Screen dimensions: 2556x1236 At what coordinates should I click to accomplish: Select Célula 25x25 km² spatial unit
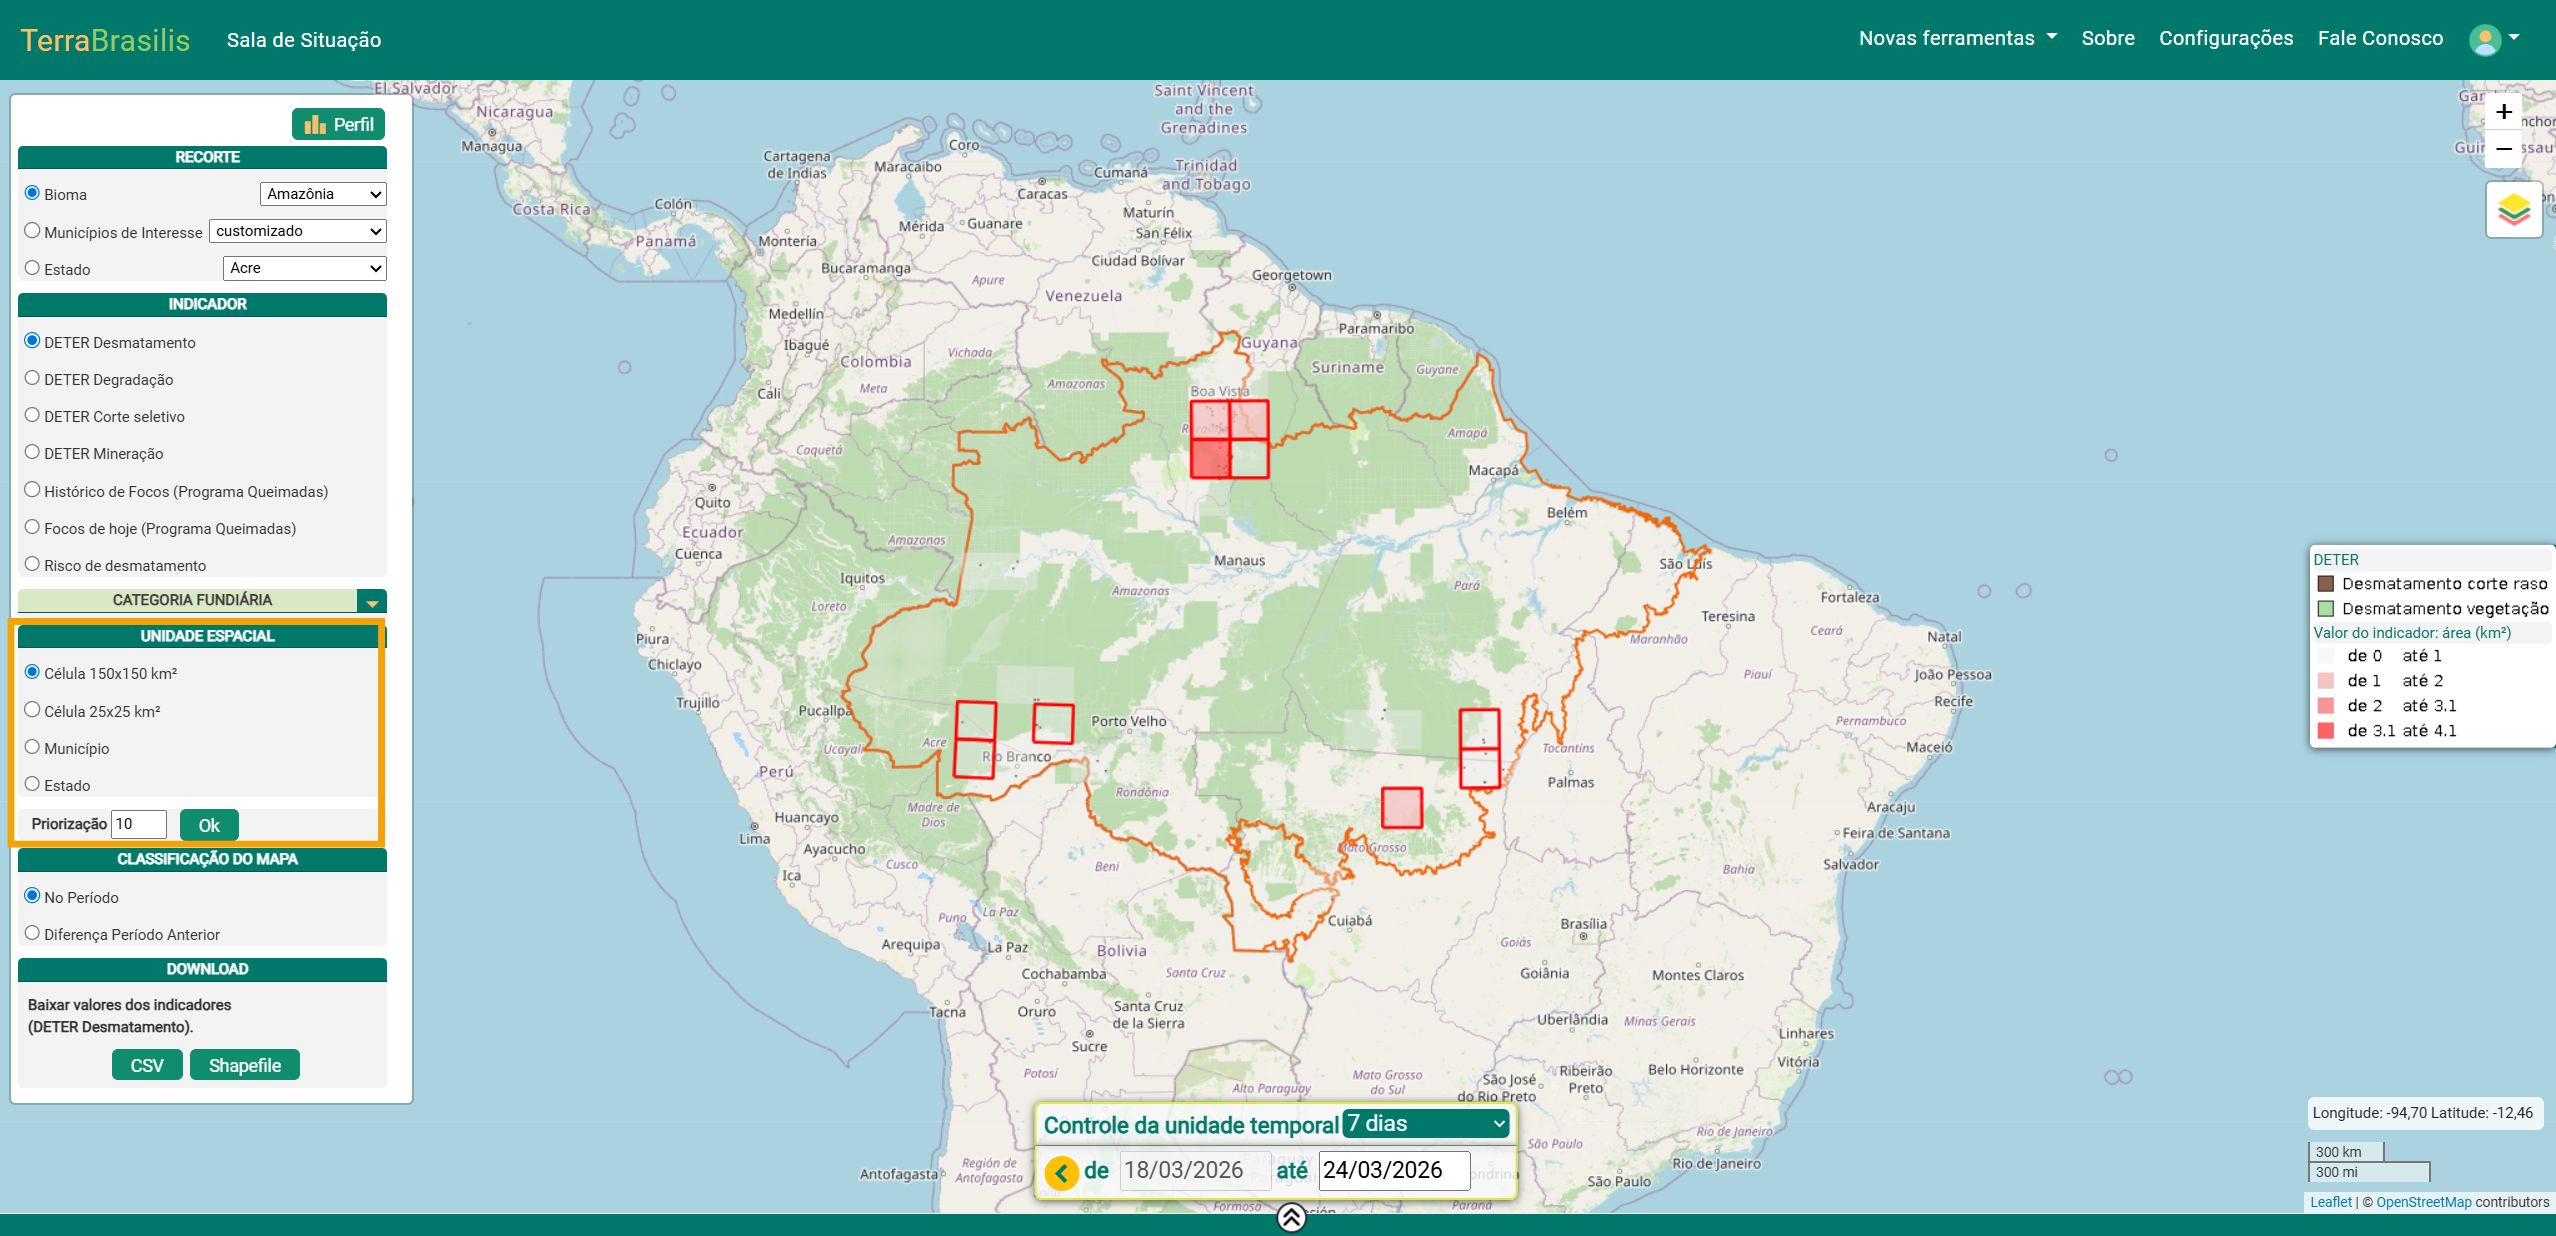click(x=32, y=710)
